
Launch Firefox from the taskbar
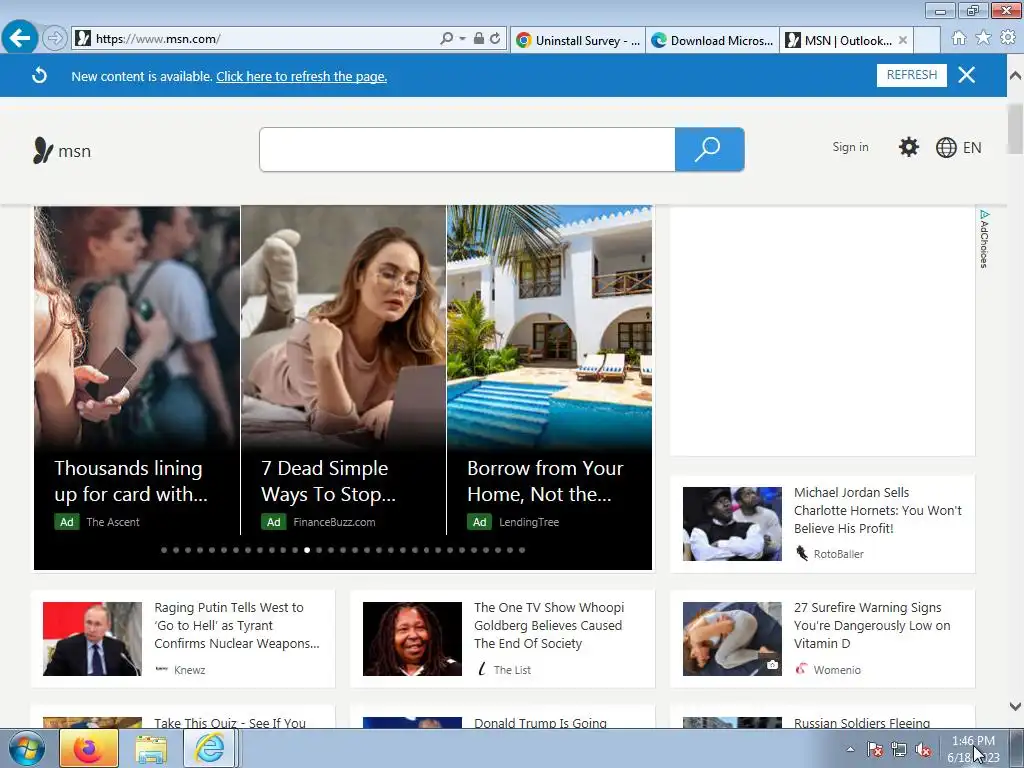[x=89, y=748]
